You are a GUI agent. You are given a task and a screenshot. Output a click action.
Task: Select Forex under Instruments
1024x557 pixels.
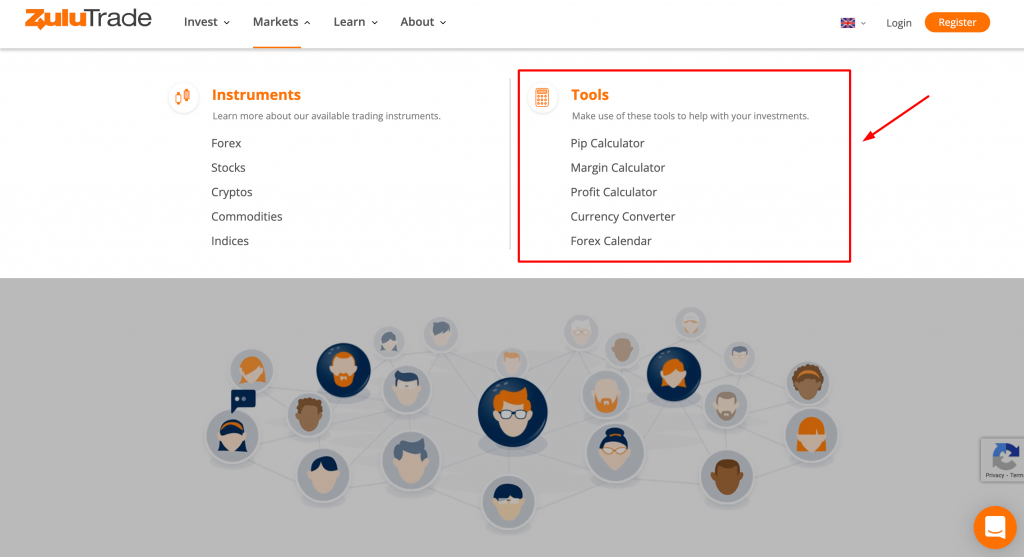click(226, 143)
